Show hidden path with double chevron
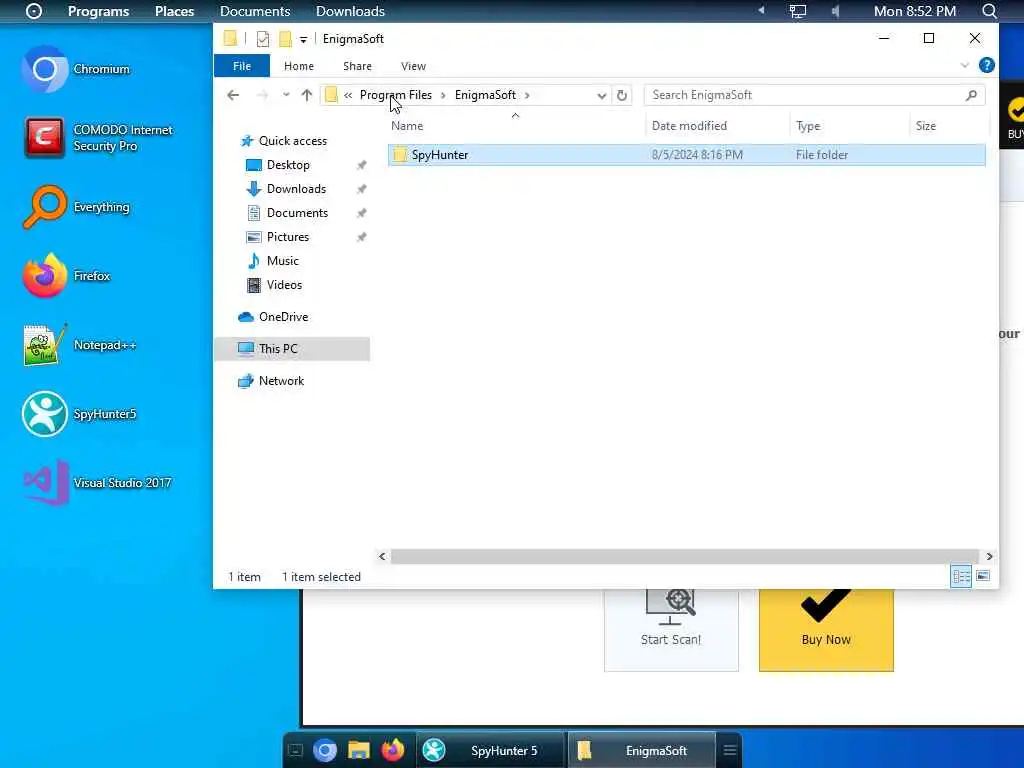The width and height of the screenshot is (1024, 768). coord(348,95)
